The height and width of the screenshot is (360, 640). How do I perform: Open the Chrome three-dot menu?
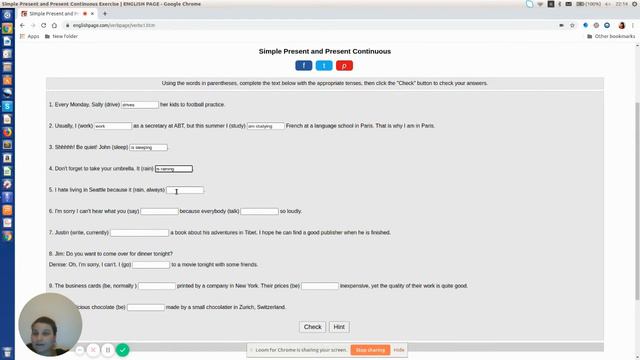pyautogui.click(x=633, y=25)
